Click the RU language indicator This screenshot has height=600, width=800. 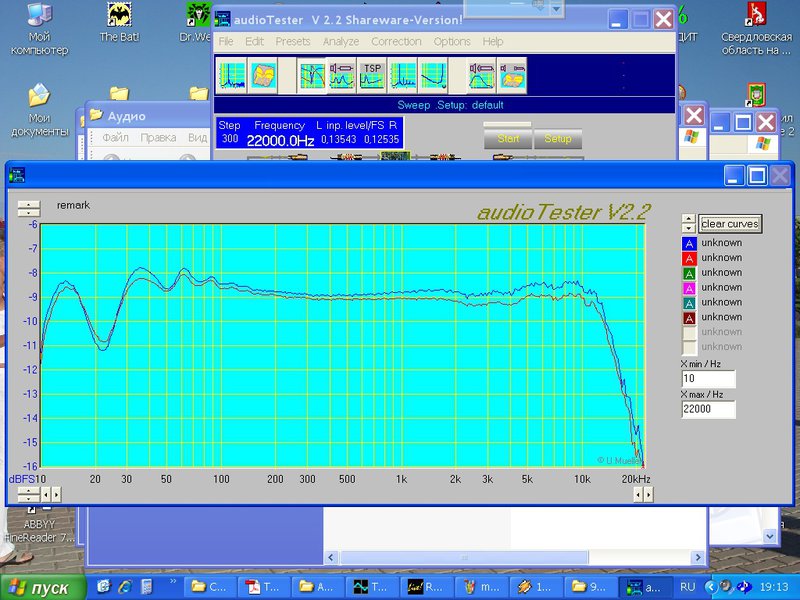[x=687, y=587]
